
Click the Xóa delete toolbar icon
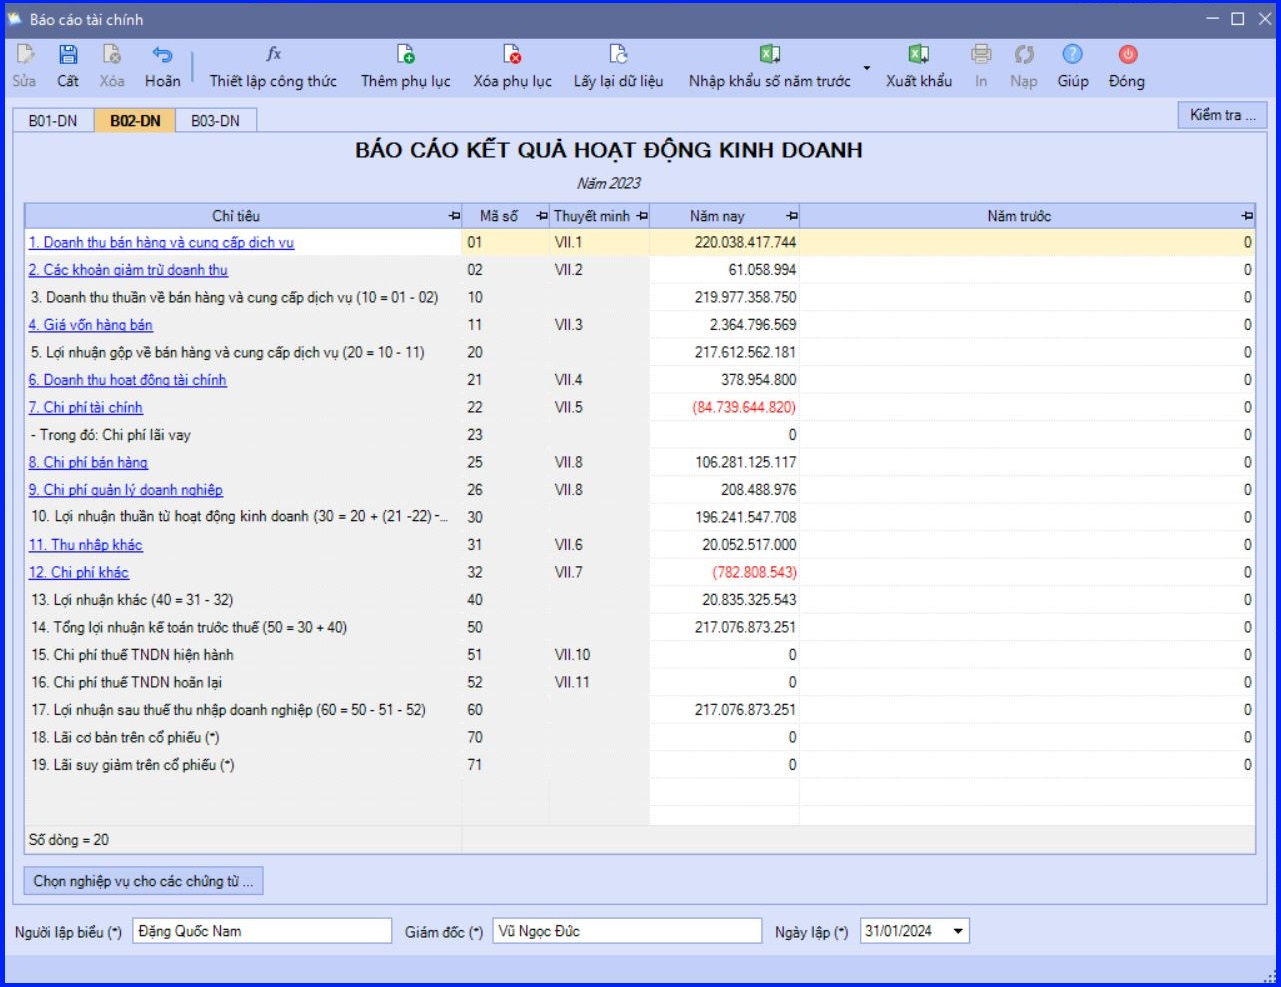pyautogui.click(x=112, y=55)
